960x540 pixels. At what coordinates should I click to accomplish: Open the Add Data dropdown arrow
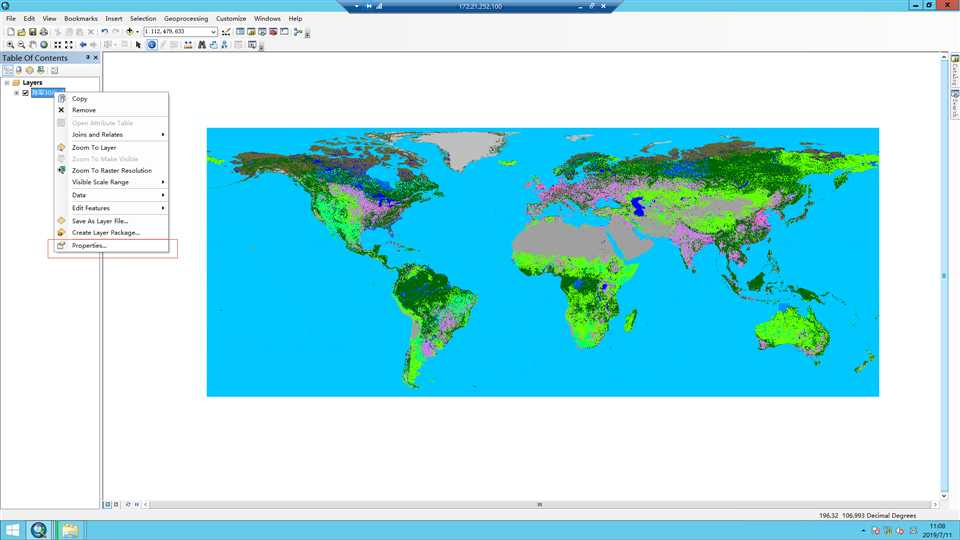137,32
